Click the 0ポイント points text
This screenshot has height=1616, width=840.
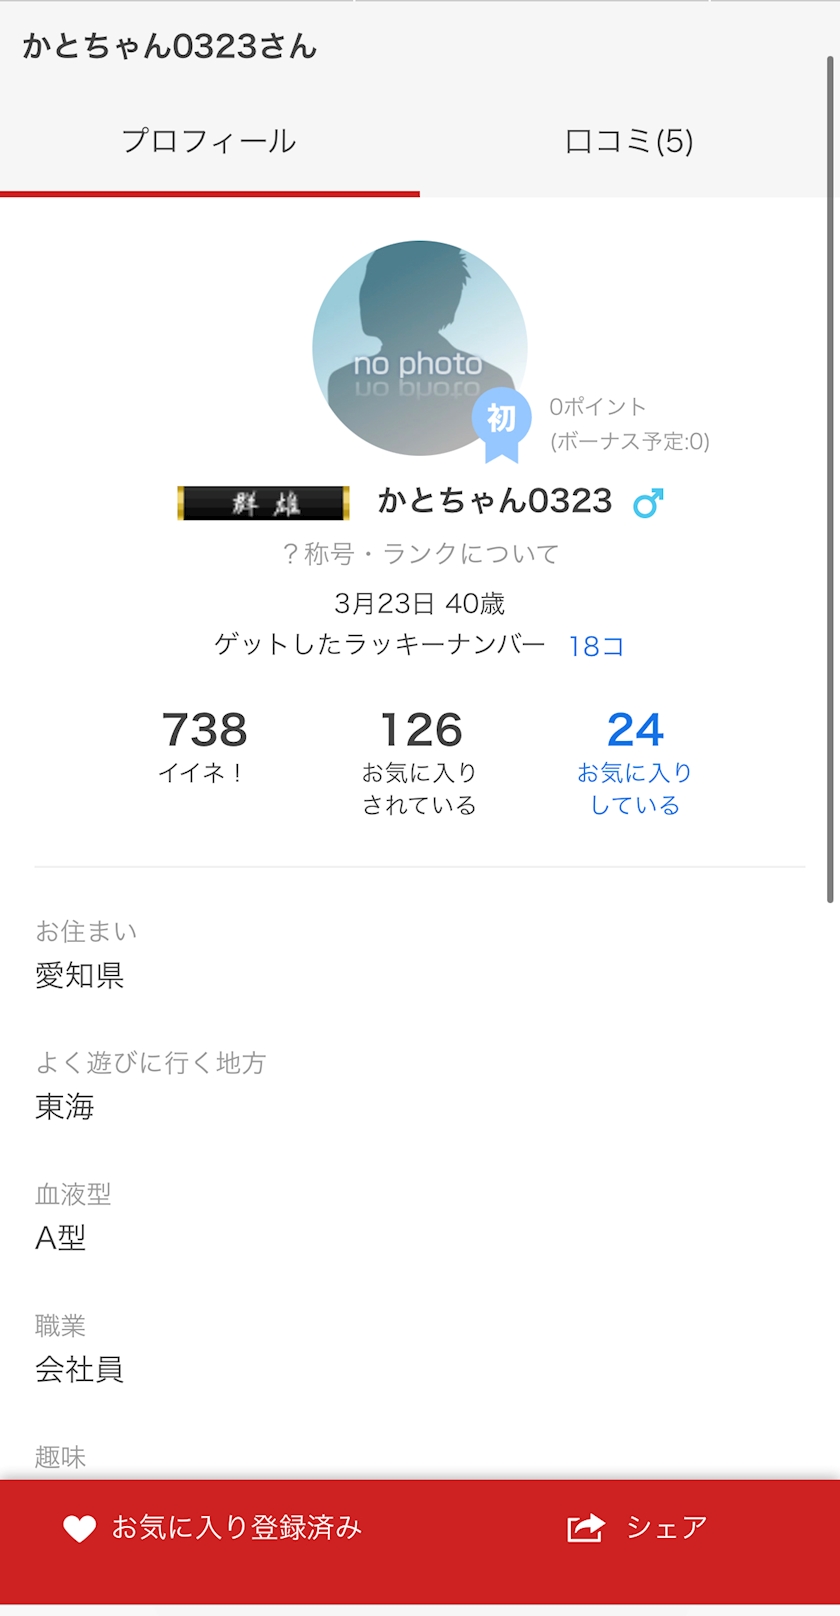point(597,406)
